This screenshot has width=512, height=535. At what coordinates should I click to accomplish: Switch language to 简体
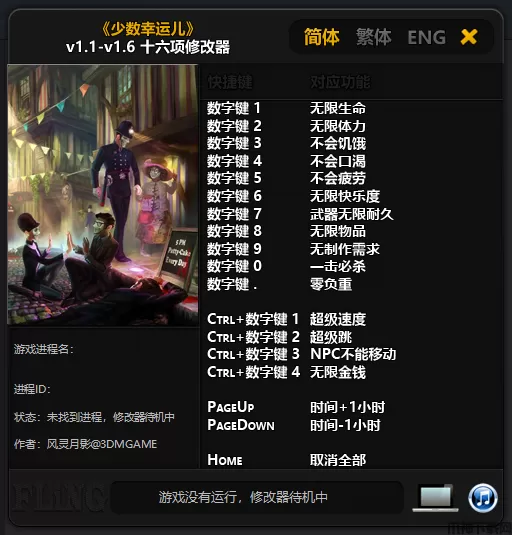click(x=321, y=37)
